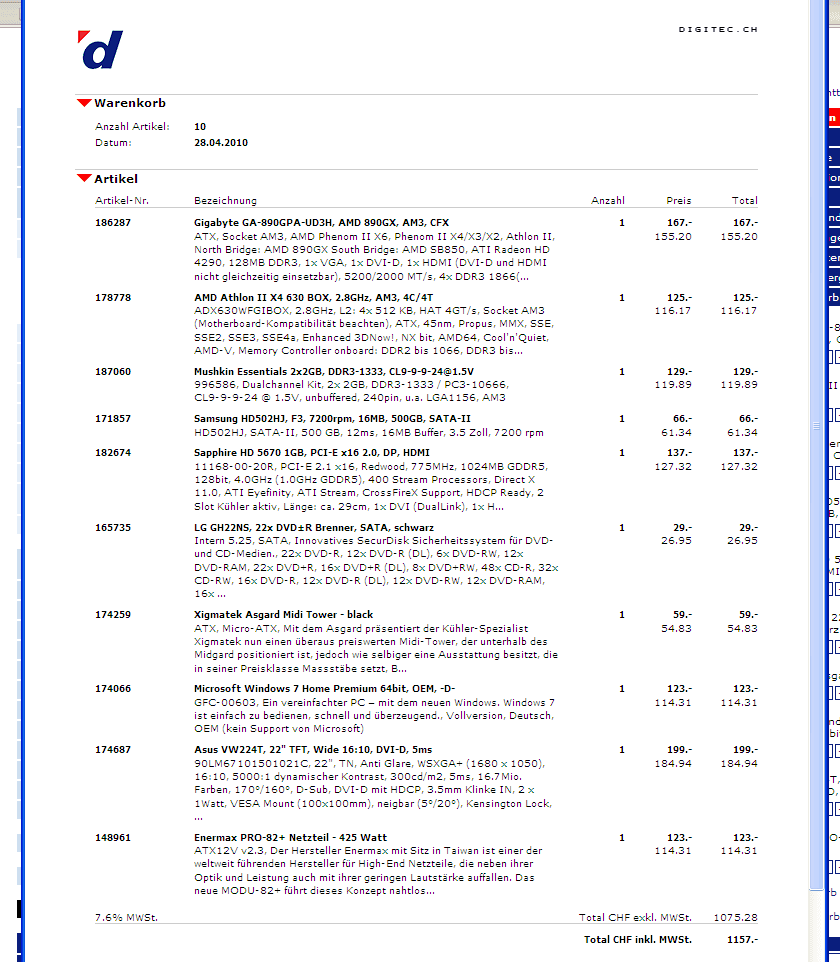Click the Athlon row Preis value 116.17

[x=672, y=311]
